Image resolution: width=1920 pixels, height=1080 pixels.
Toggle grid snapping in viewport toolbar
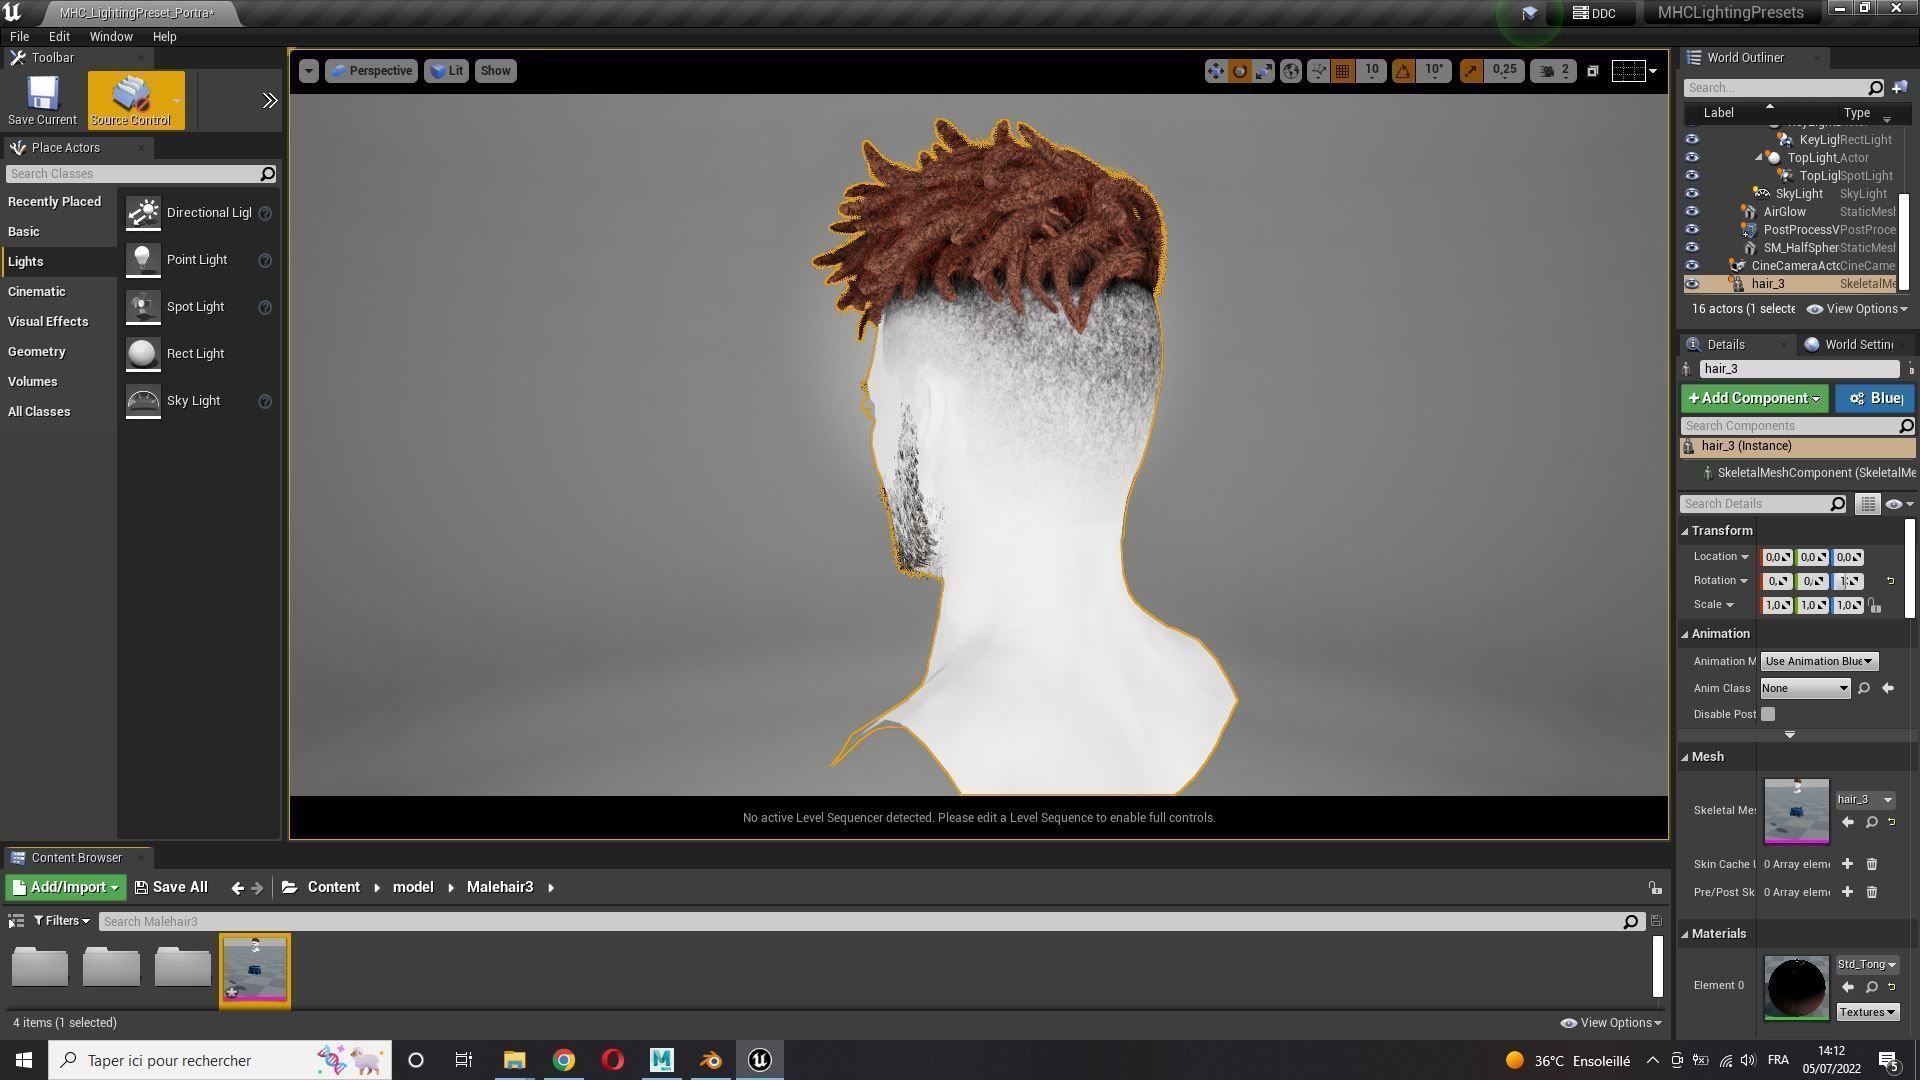coord(1343,71)
